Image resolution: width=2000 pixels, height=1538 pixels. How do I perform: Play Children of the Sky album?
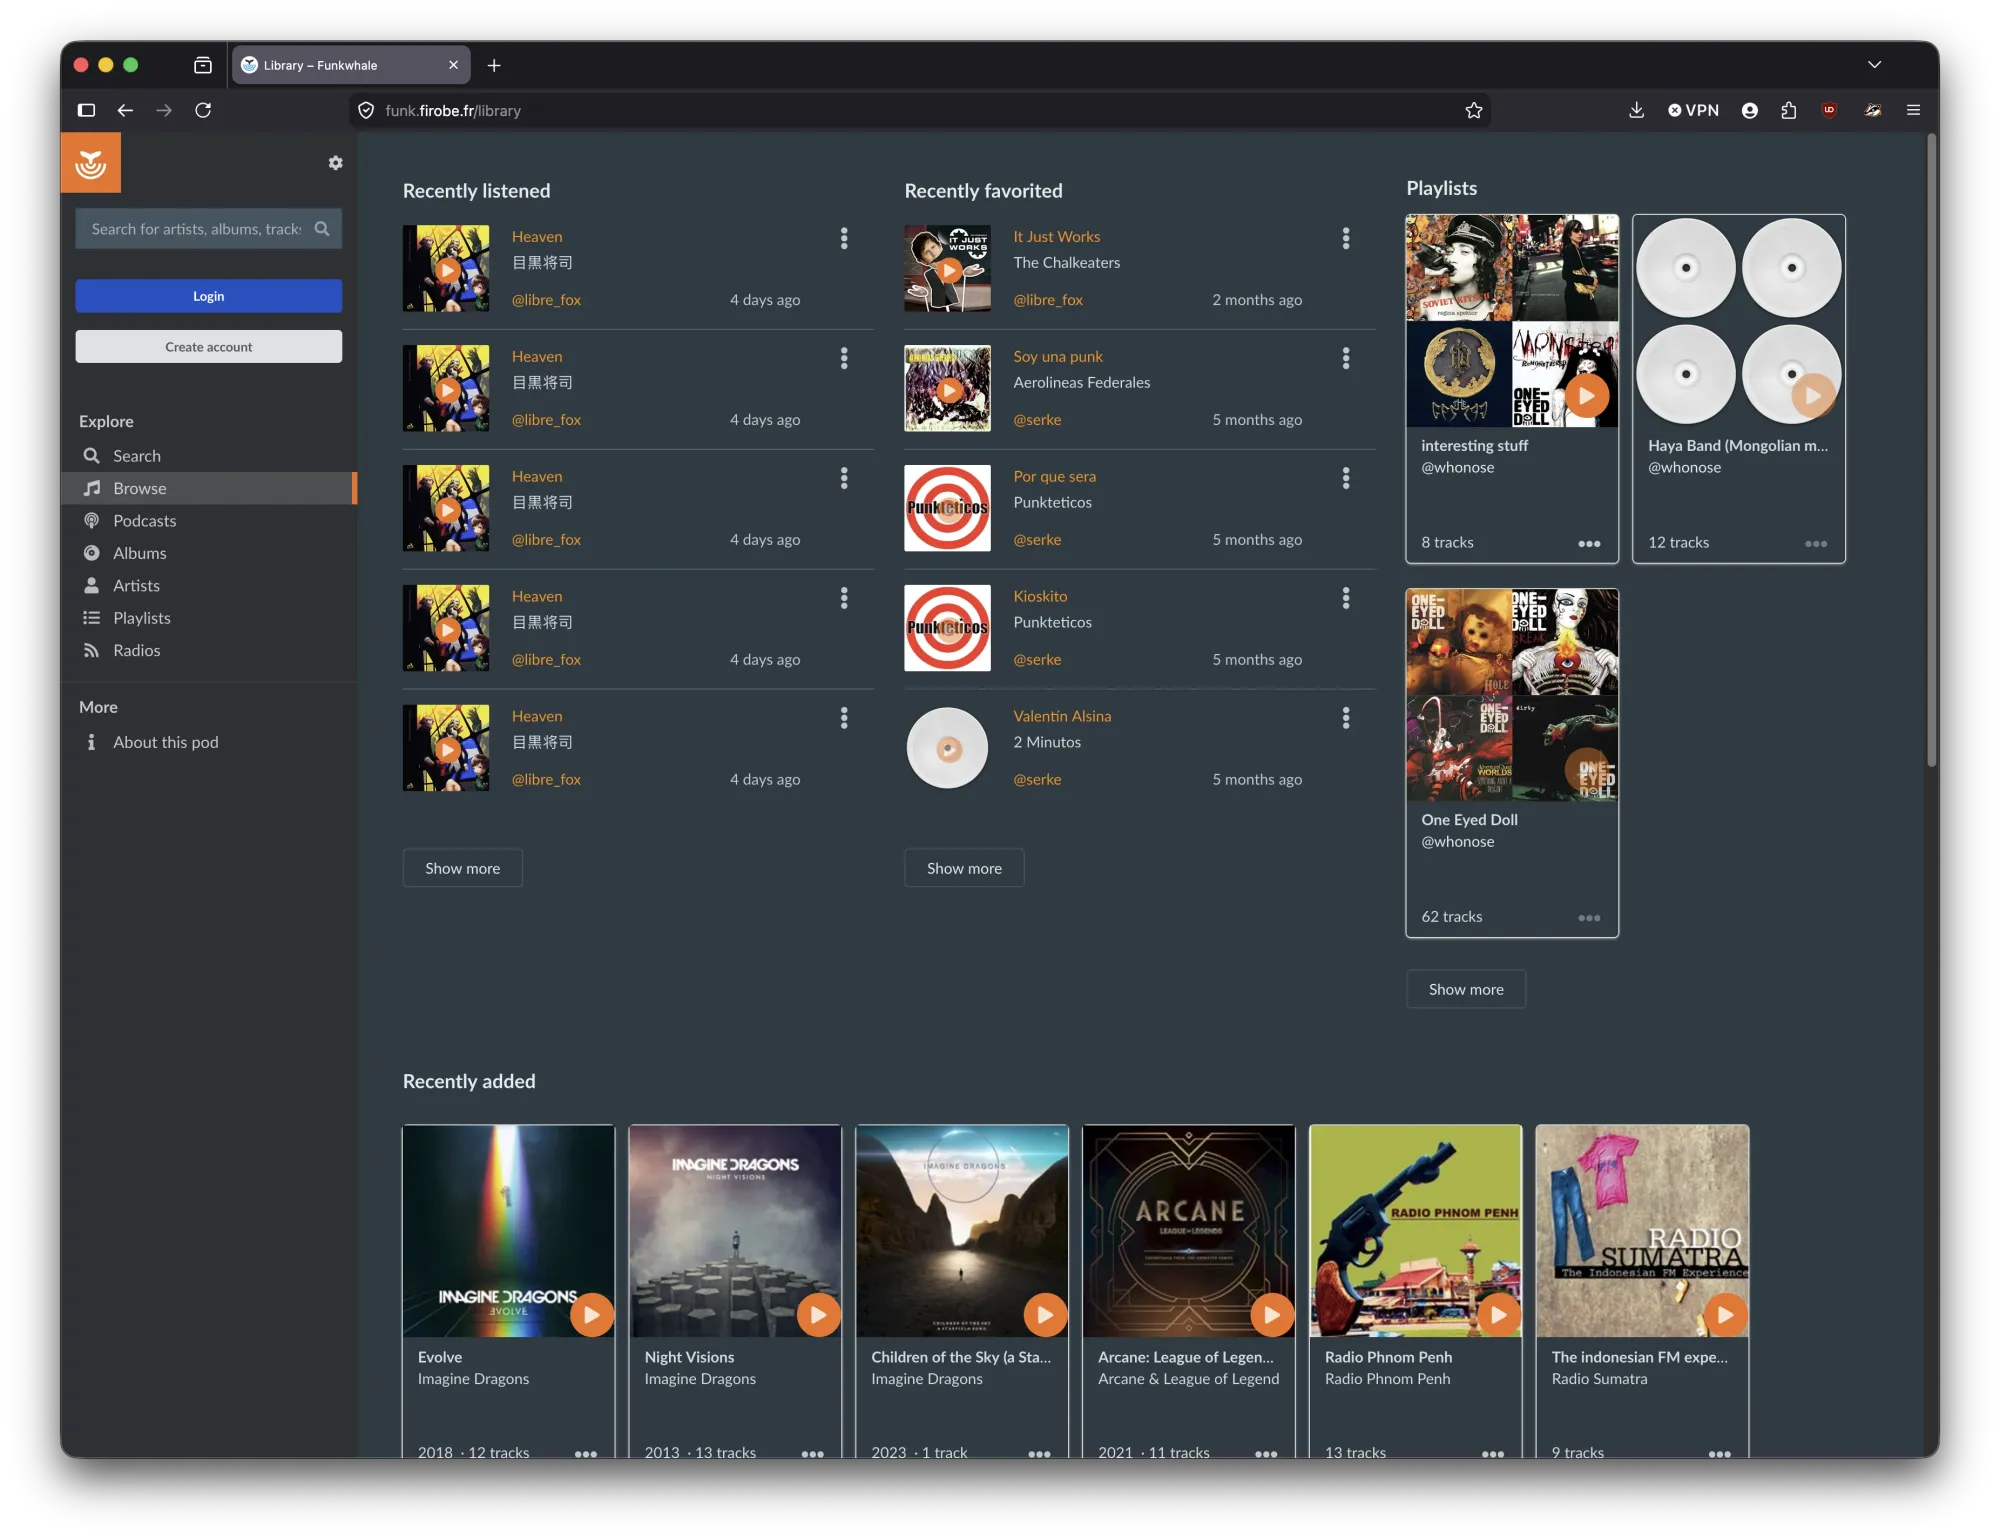[x=1046, y=1315]
